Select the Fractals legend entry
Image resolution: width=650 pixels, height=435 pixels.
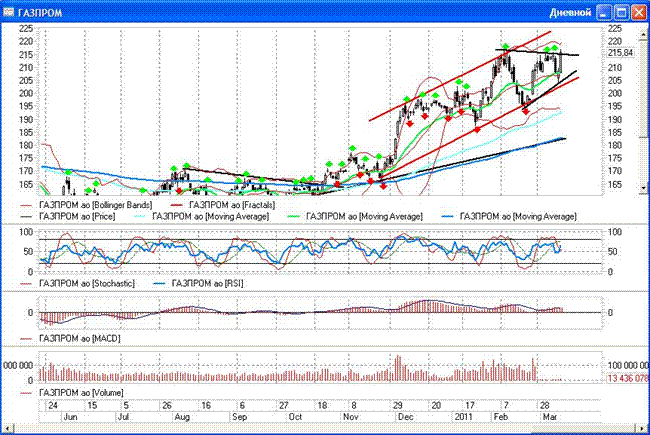point(223,205)
